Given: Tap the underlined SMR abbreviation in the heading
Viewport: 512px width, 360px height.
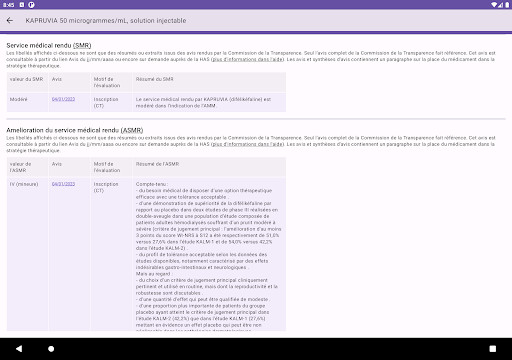Looking at the screenshot, I should point(82,46).
